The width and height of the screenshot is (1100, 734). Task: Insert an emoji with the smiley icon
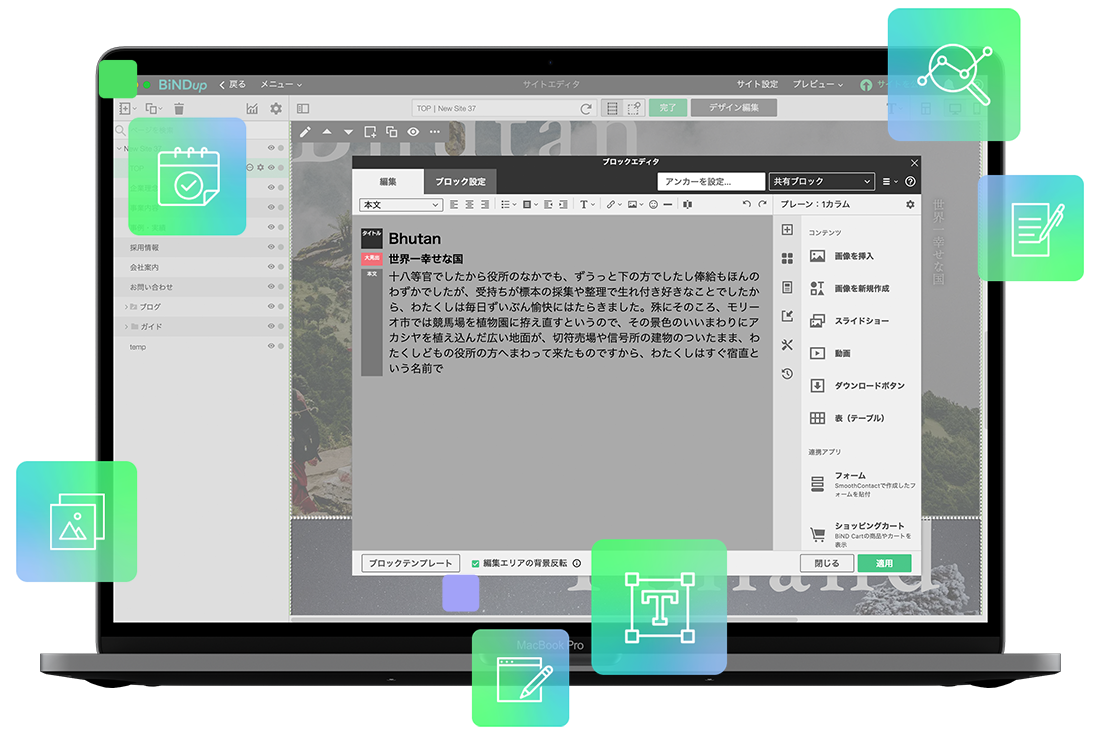[653, 204]
